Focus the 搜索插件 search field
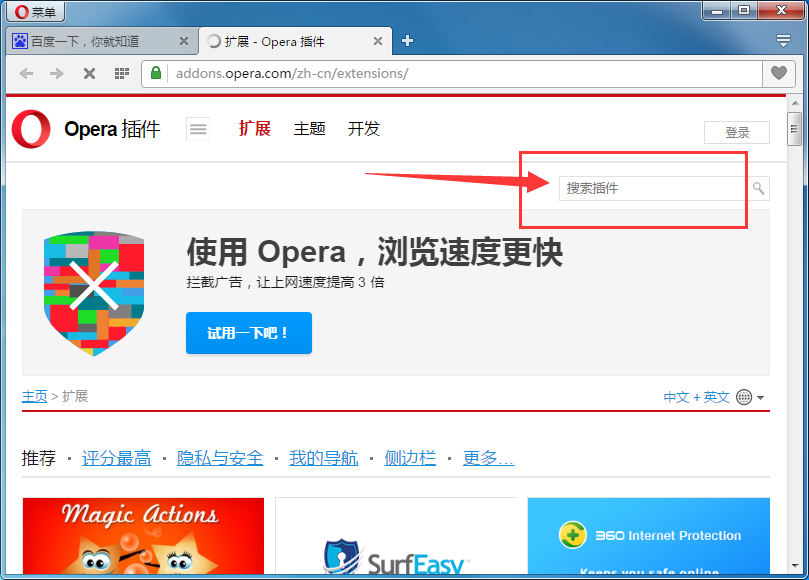This screenshot has width=809, height=580. pos(653,188)
